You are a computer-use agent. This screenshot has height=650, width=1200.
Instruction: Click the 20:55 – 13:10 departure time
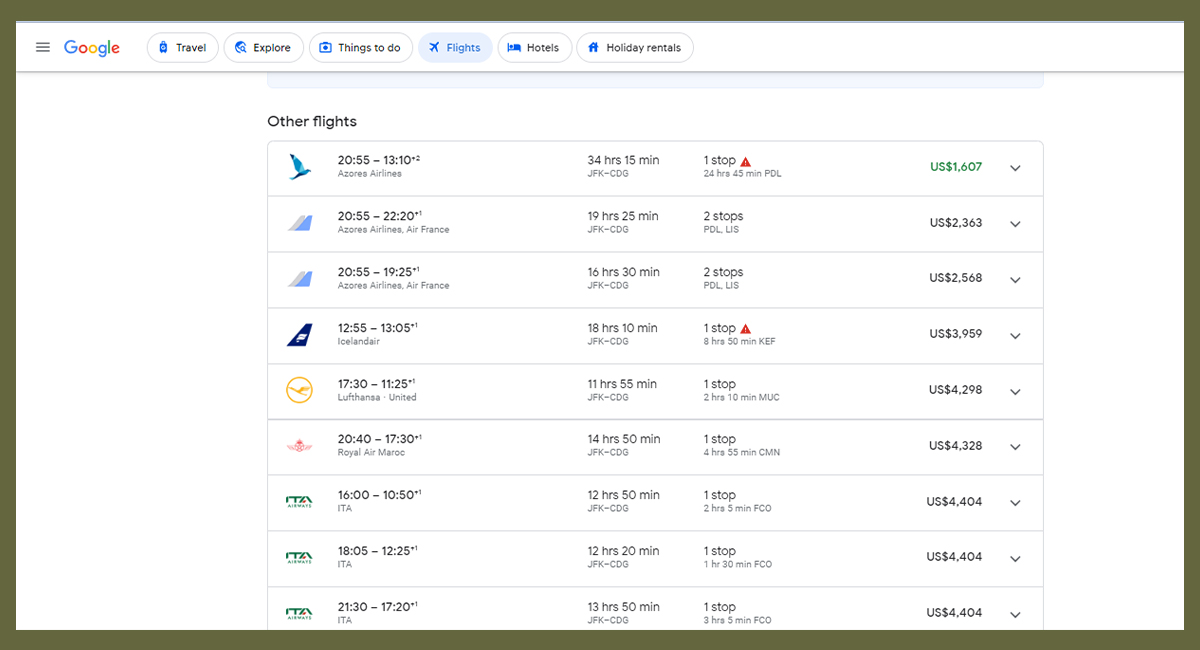coord(379,160)
